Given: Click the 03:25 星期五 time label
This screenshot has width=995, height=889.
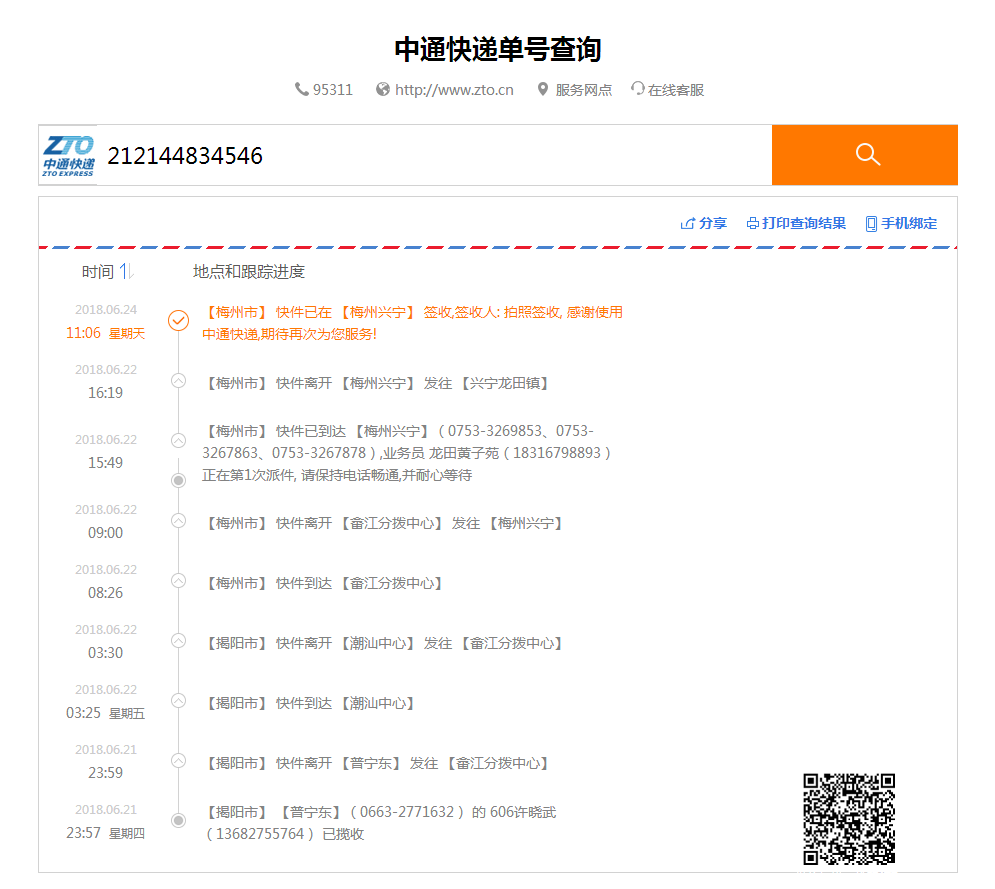Looking at the screenshot, I should click(105, 713).
